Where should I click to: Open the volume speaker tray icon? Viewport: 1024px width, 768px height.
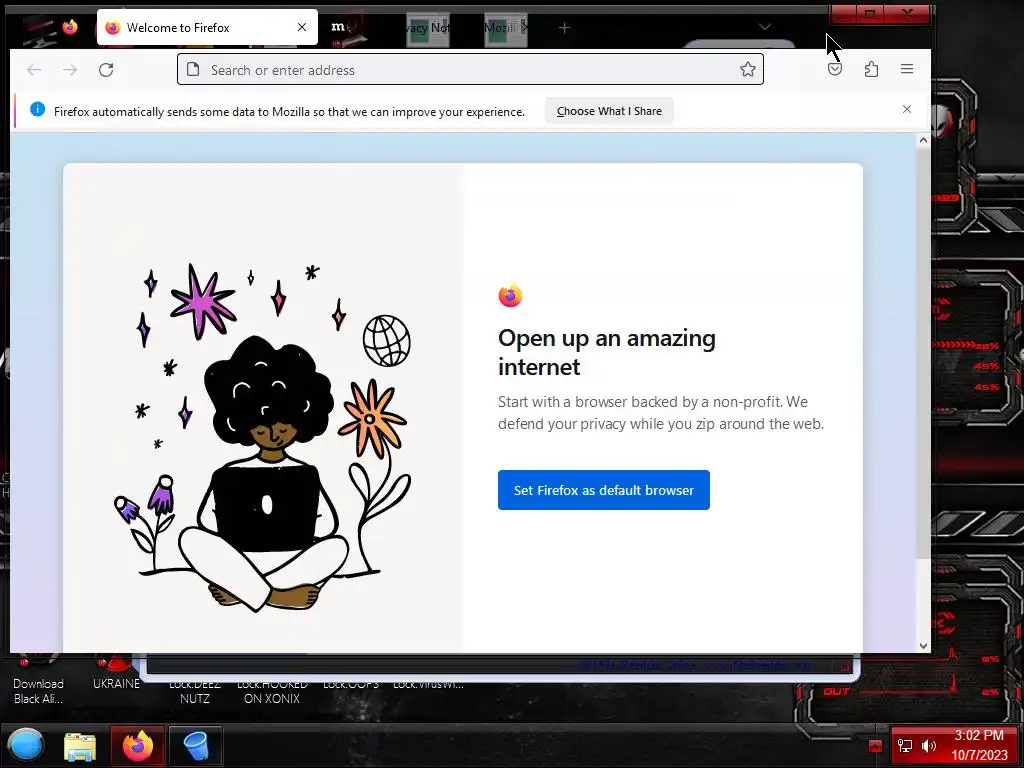point(929,746)
